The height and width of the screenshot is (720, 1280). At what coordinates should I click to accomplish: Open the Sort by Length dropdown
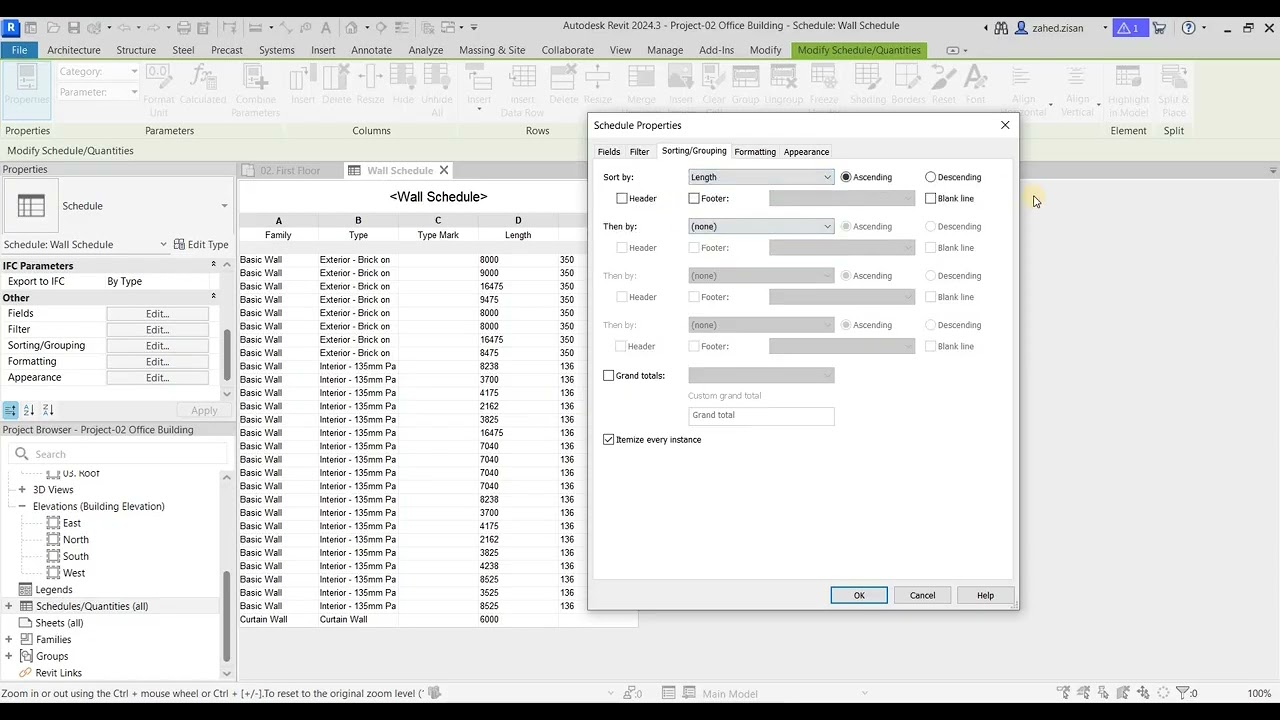[761, 177]
